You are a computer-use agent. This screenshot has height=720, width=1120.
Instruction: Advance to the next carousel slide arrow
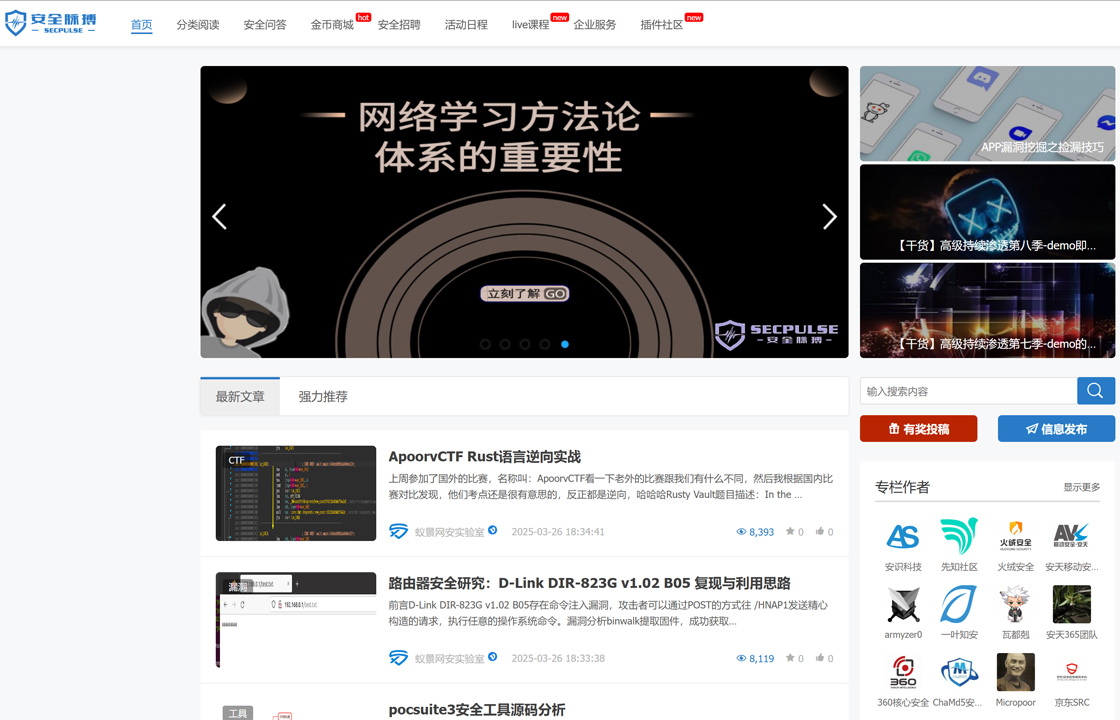pos(829,216)
